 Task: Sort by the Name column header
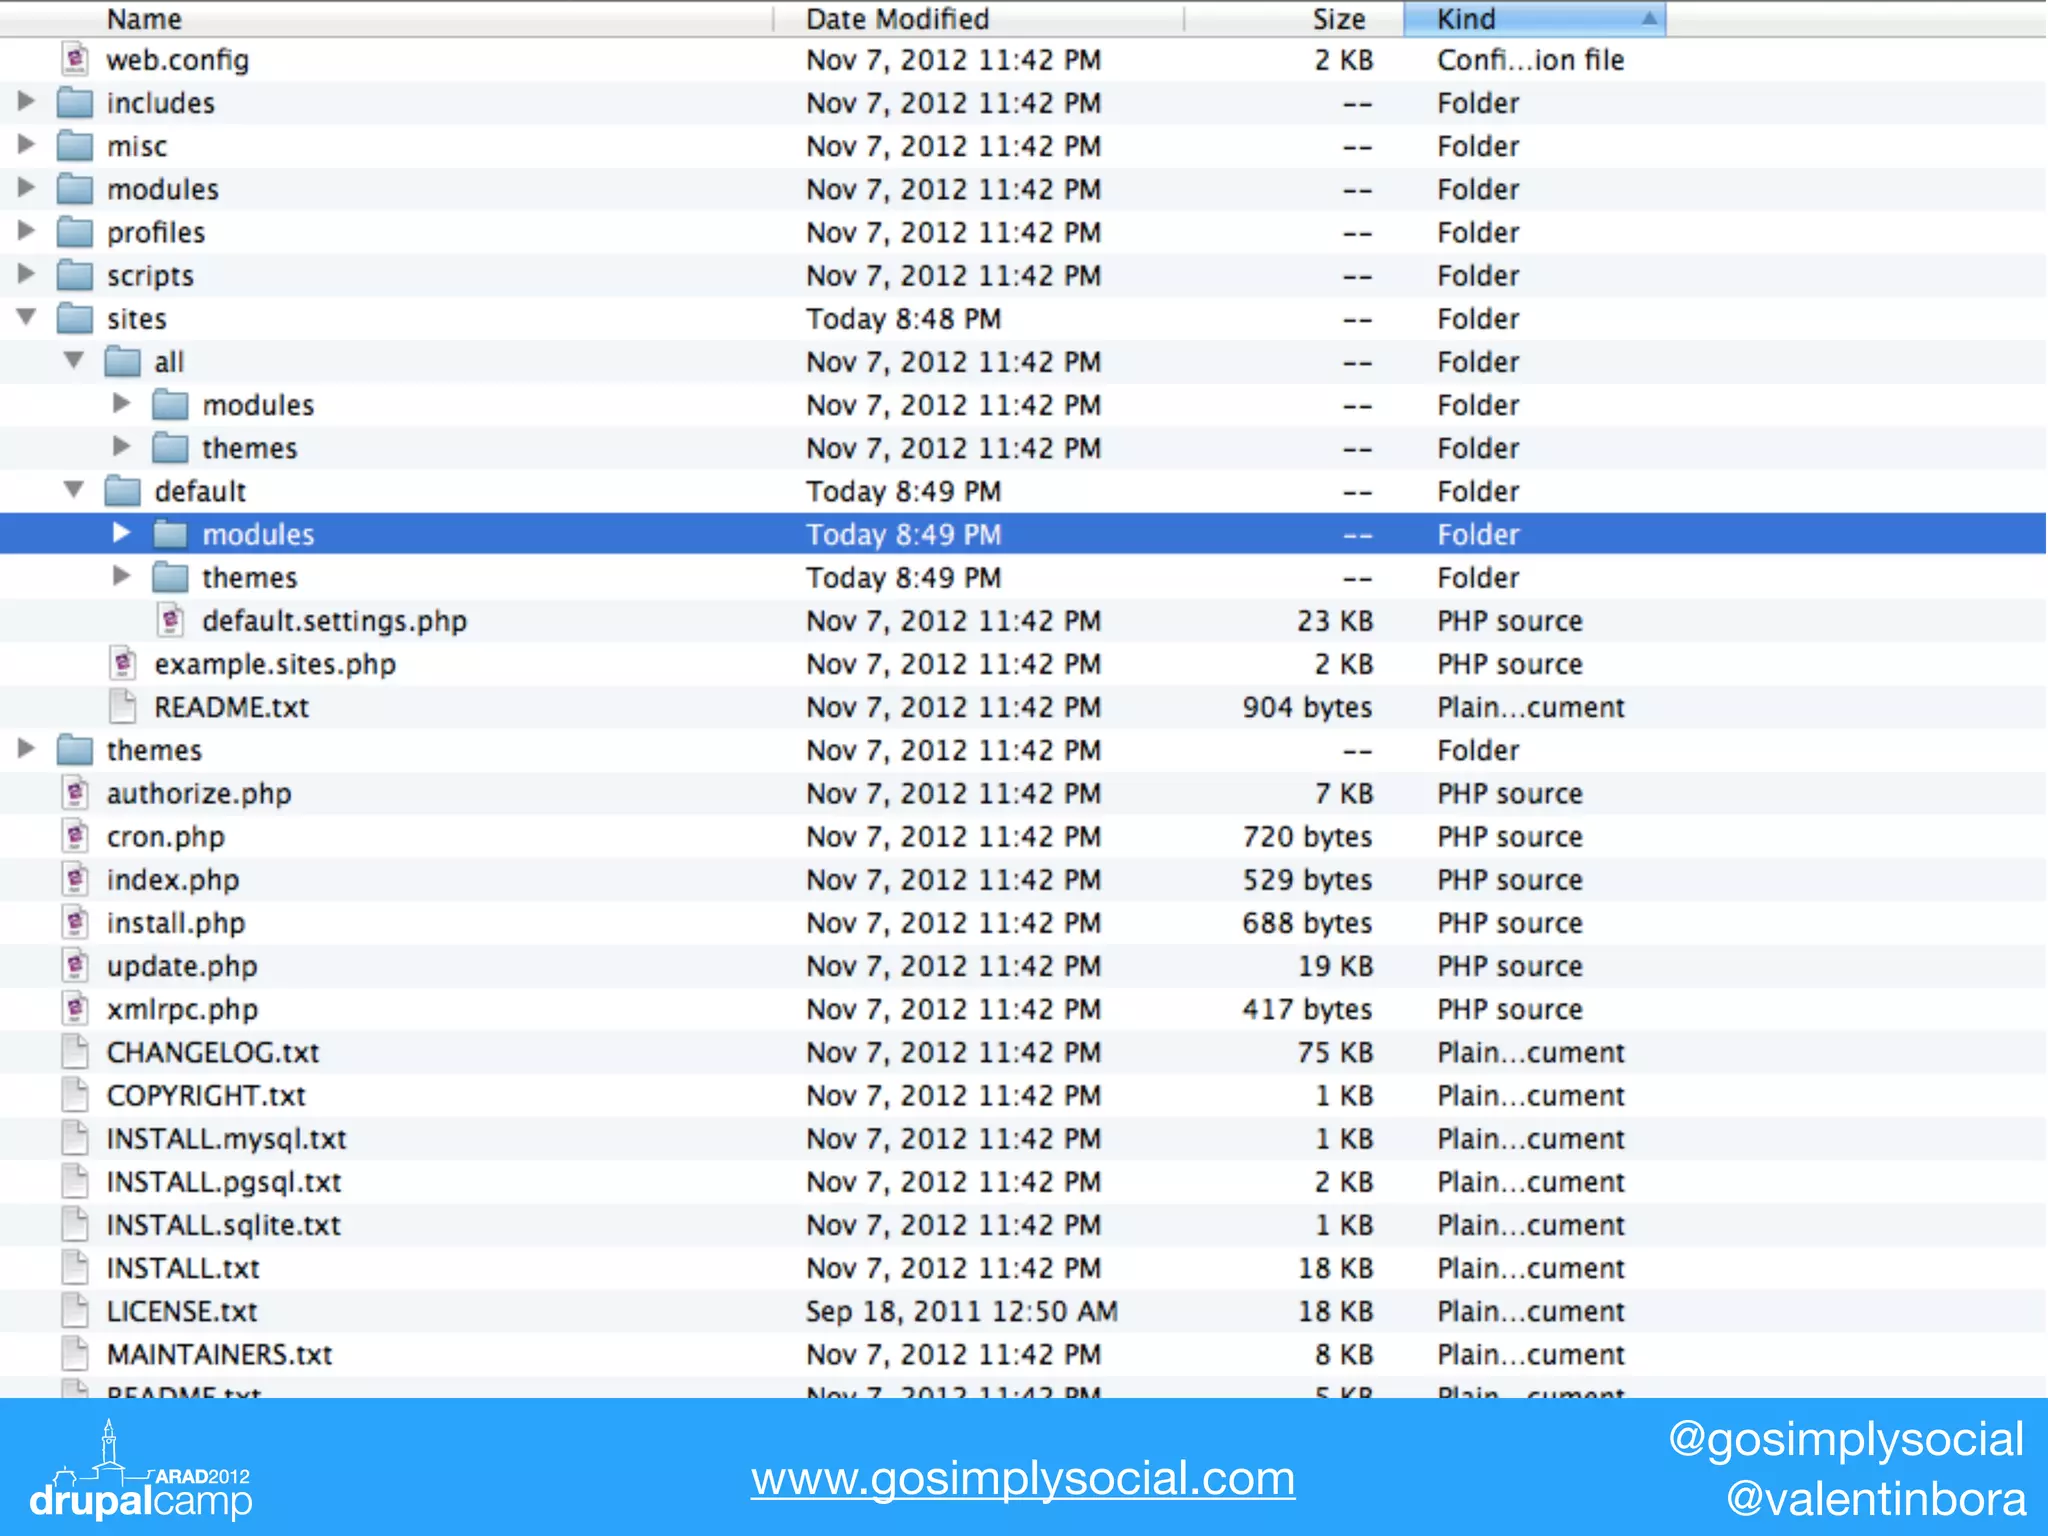pyautogui.click(x=145, y=19)
